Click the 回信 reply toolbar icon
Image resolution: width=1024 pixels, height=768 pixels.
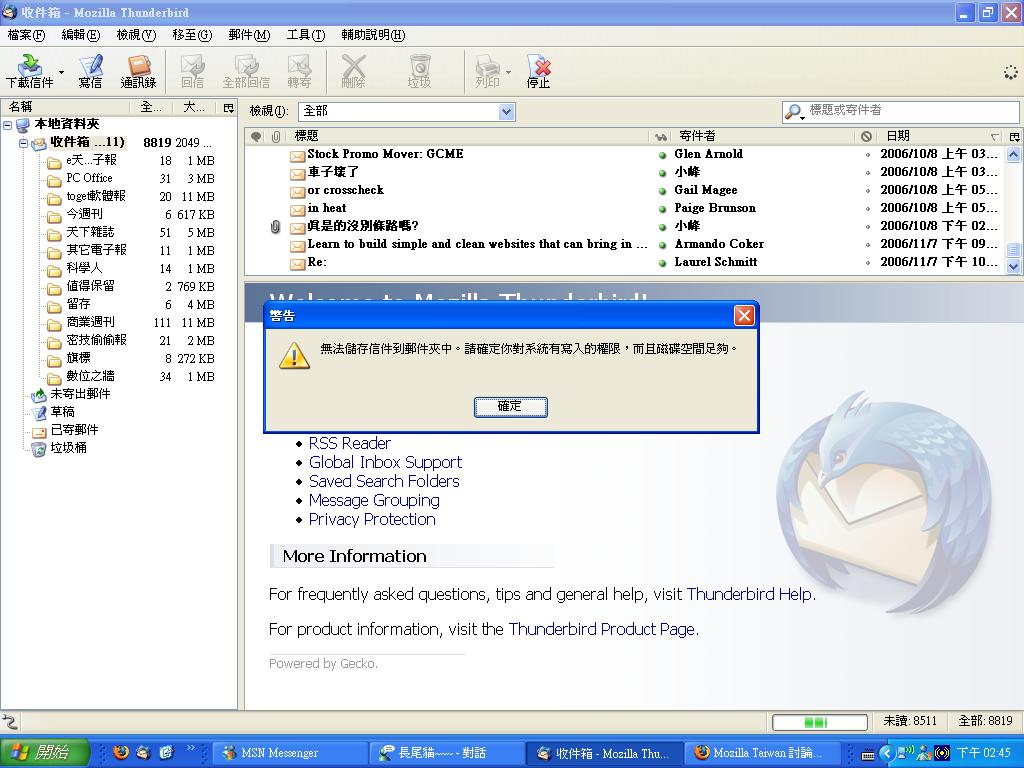click(x=192, y=71)
